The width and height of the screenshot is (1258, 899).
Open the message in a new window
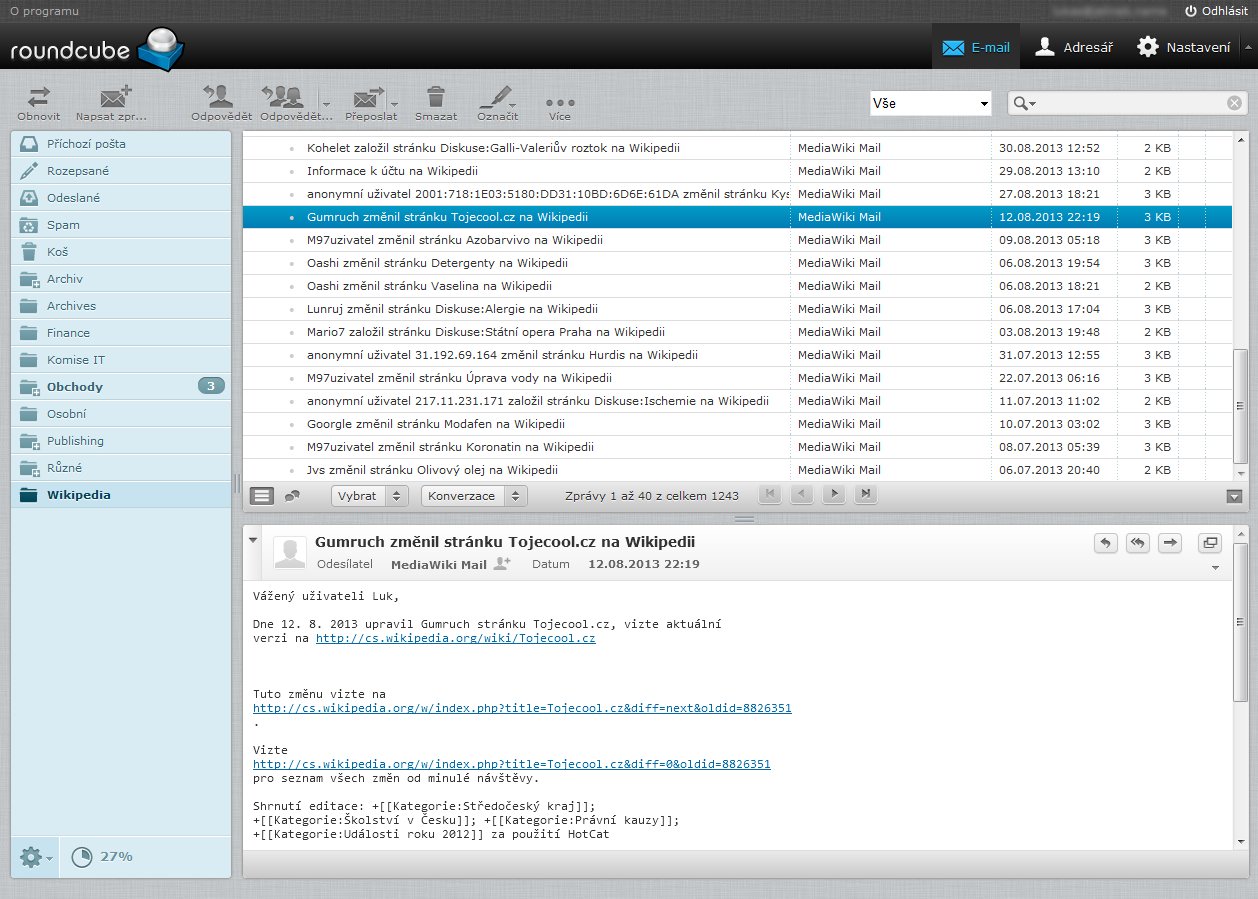tap(1210, 543)
